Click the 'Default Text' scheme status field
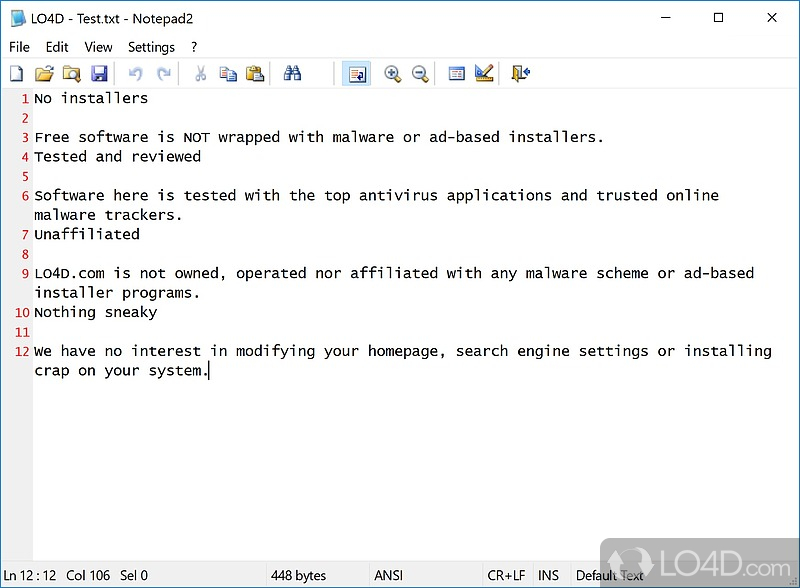The width and height of the screenshot is (800, 588). click(610, 575)
